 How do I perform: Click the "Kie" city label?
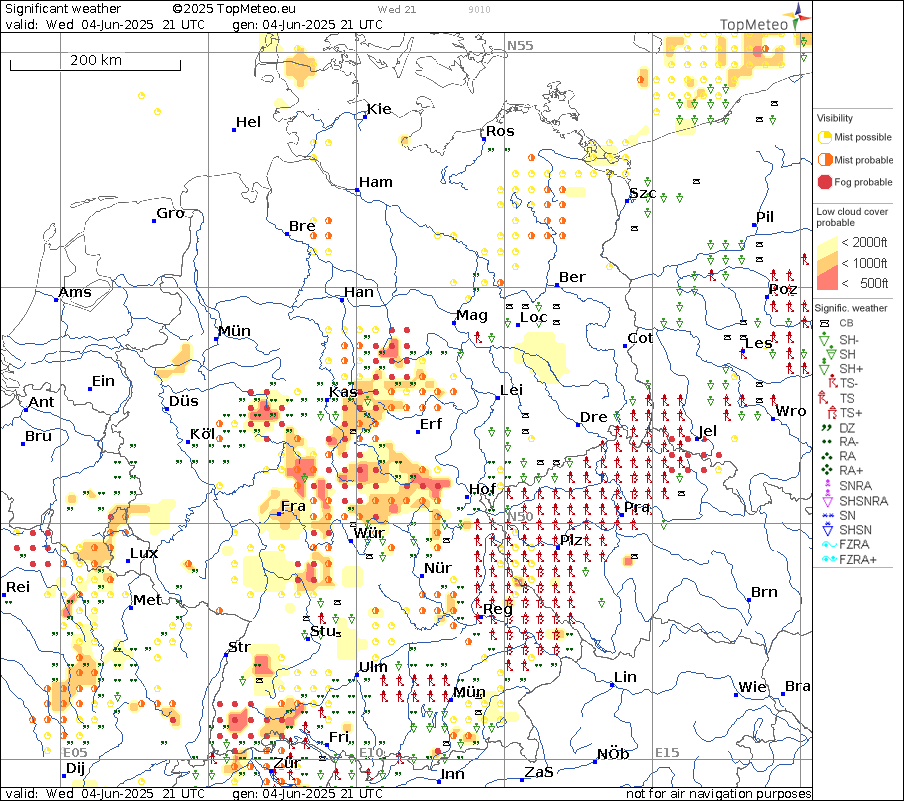point(379,109)
